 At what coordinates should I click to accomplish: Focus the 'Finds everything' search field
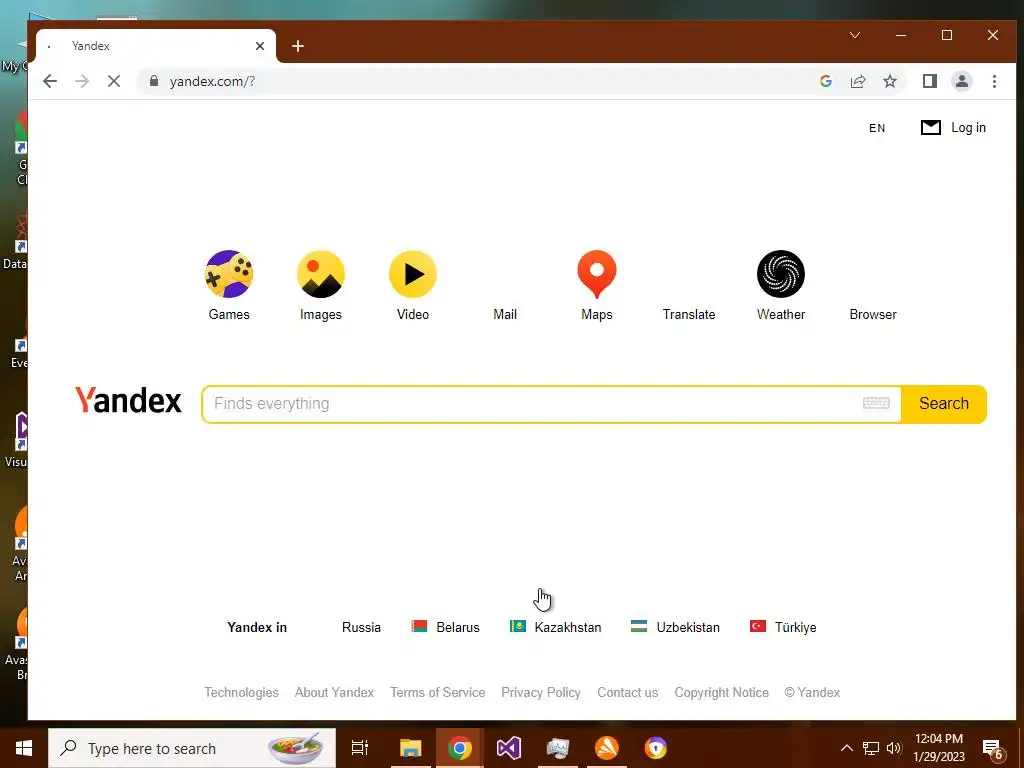pyautogui.click(x=532, y=404)
